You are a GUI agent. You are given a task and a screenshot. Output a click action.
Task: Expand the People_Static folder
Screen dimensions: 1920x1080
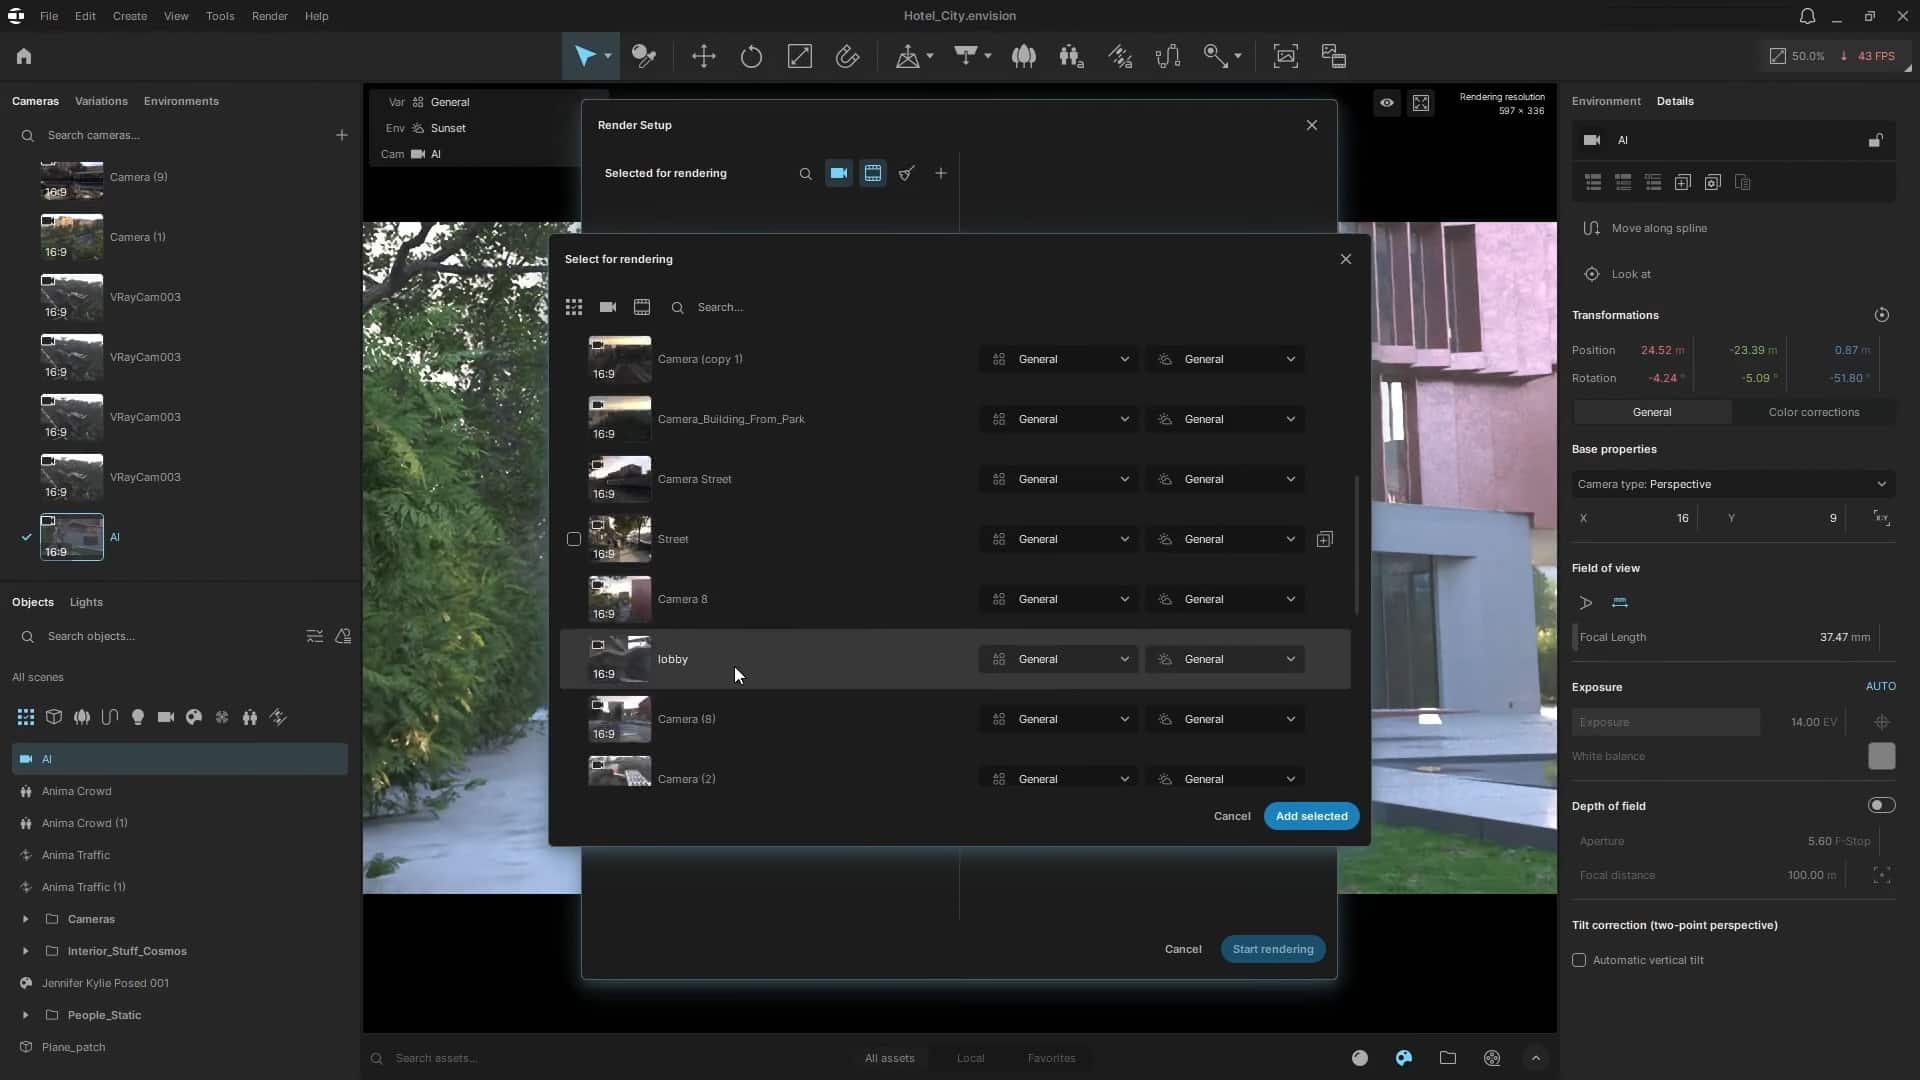point(25,1015)
